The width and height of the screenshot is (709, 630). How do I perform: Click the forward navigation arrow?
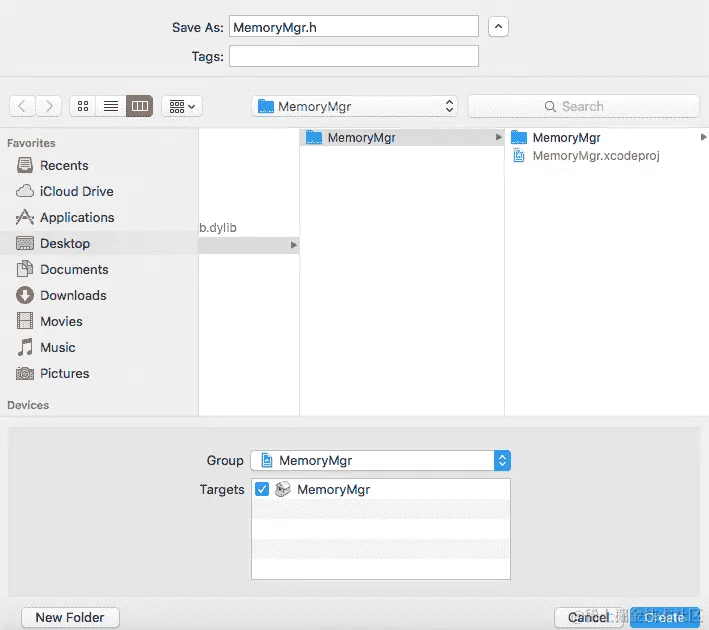point(49,106)
